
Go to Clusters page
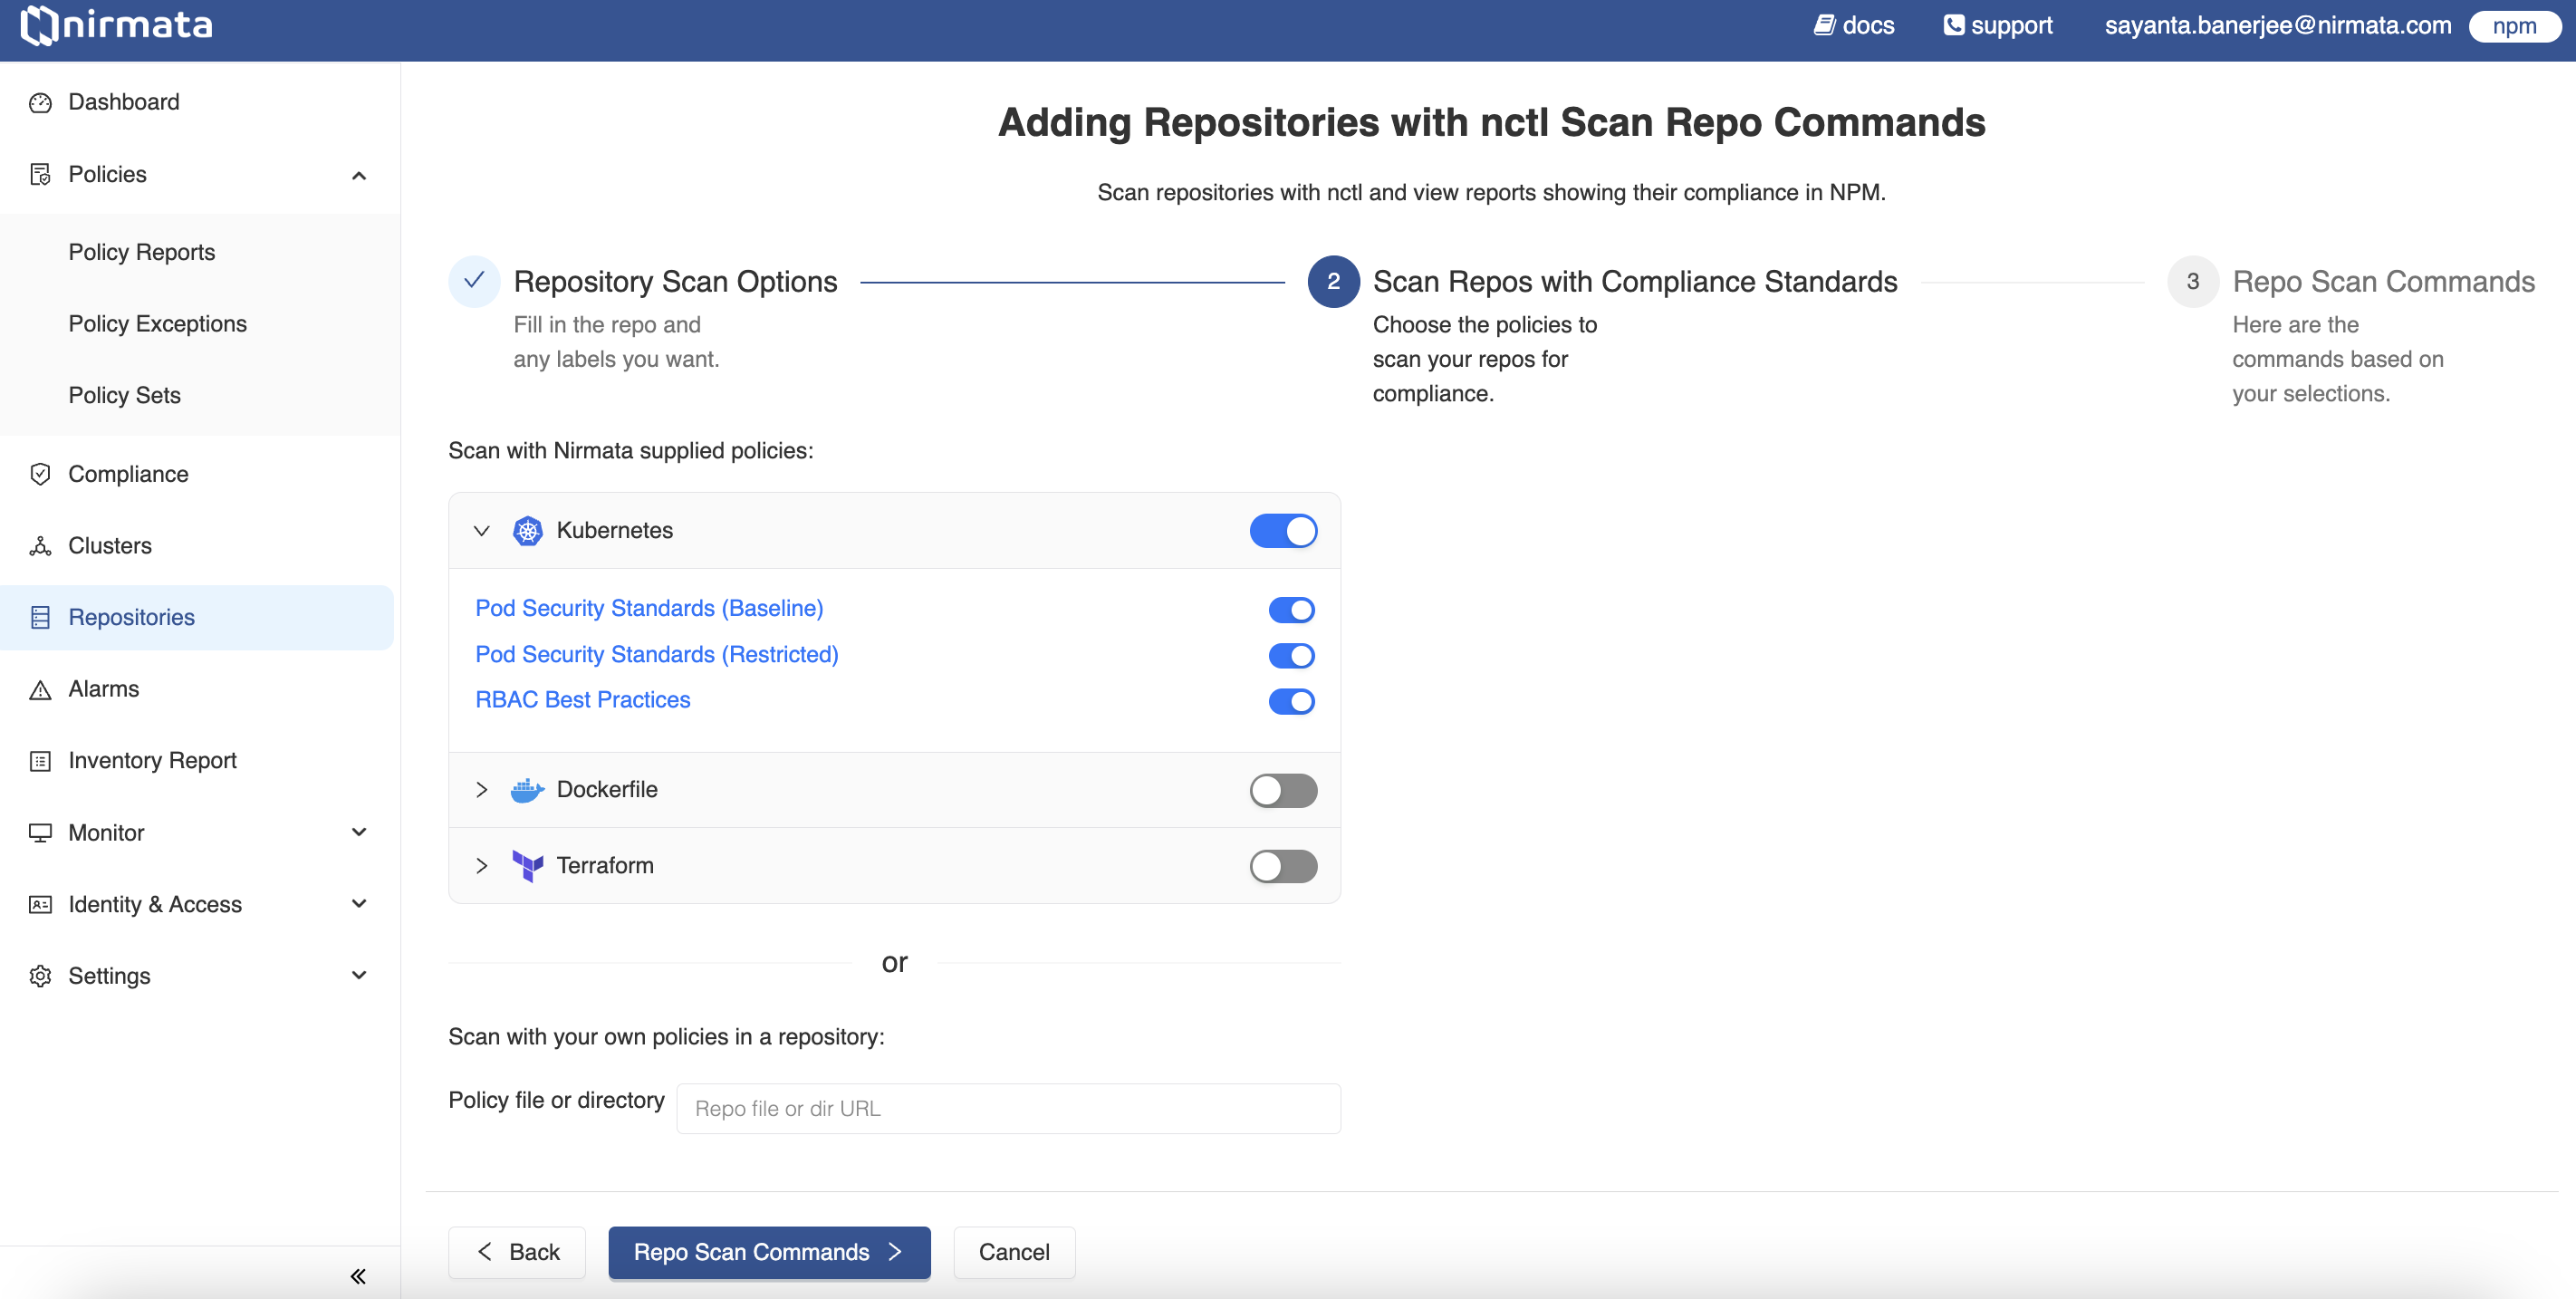pyautogui.click(x=110, y=546)
